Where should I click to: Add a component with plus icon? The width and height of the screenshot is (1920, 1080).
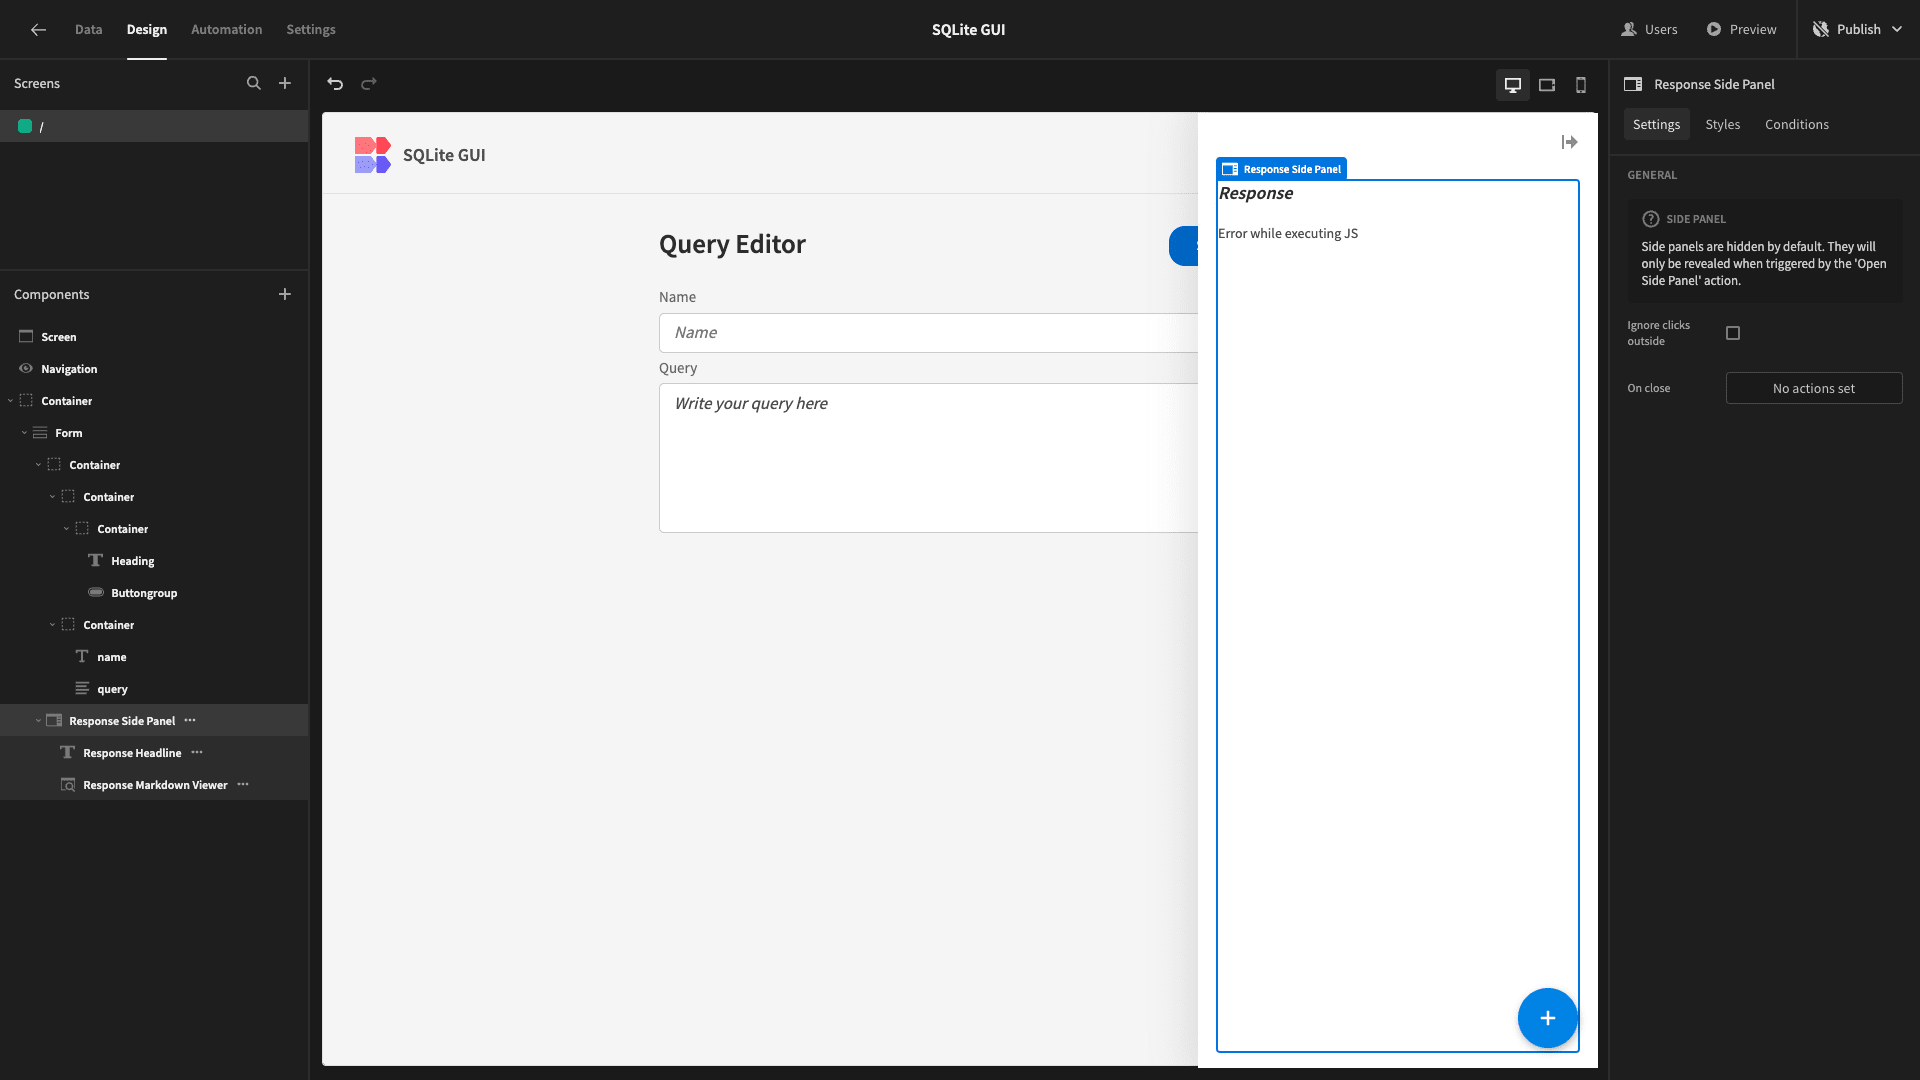285,294
